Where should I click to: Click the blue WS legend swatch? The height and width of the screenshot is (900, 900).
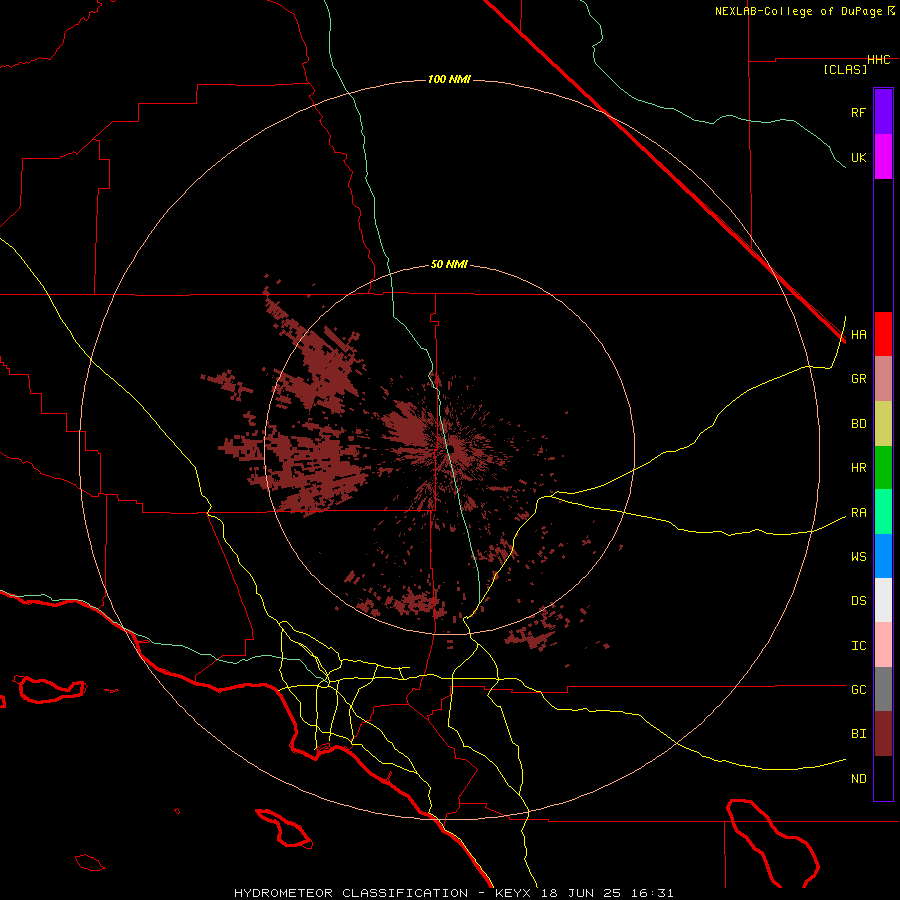883,556
